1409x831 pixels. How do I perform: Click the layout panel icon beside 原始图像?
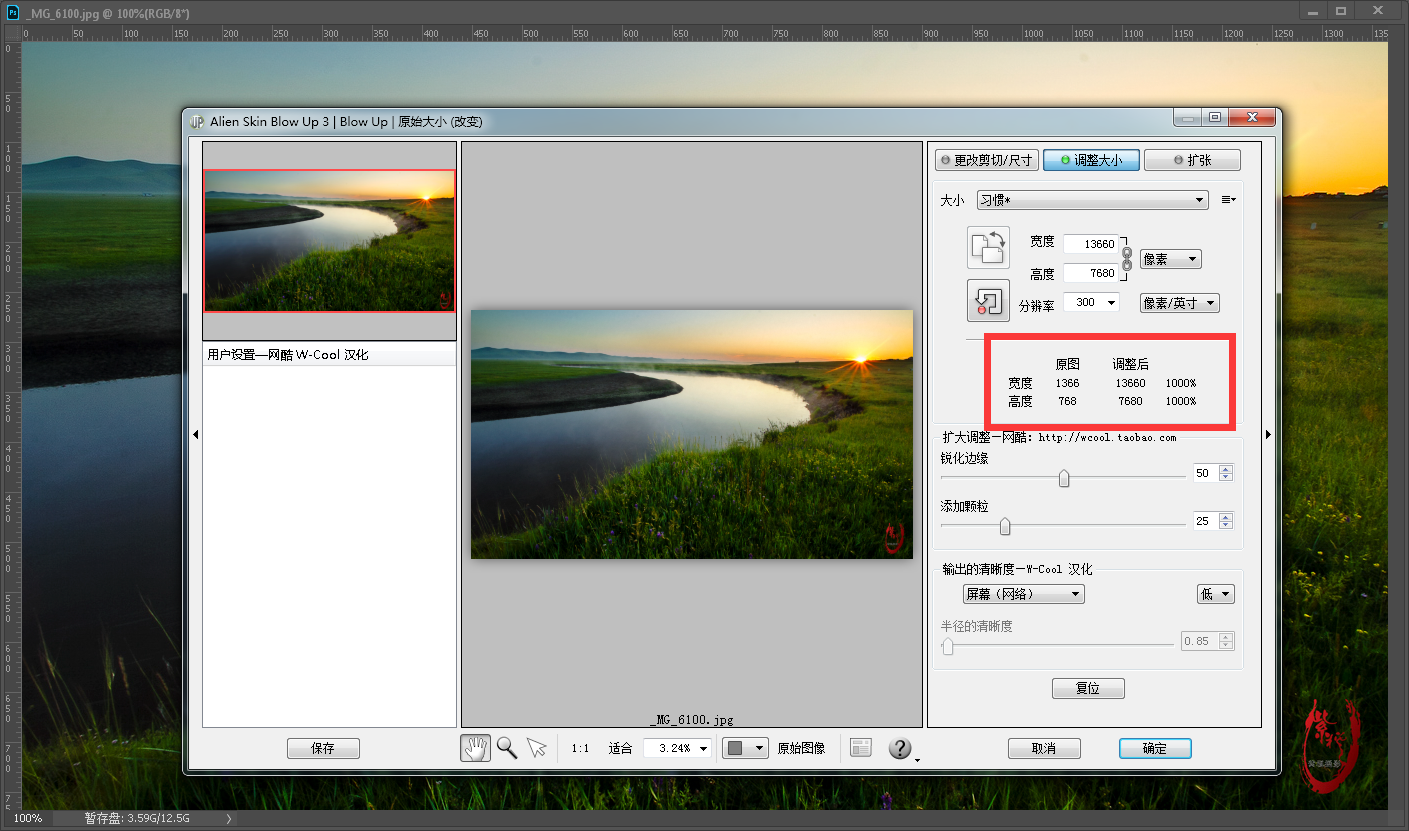point(861,748)
